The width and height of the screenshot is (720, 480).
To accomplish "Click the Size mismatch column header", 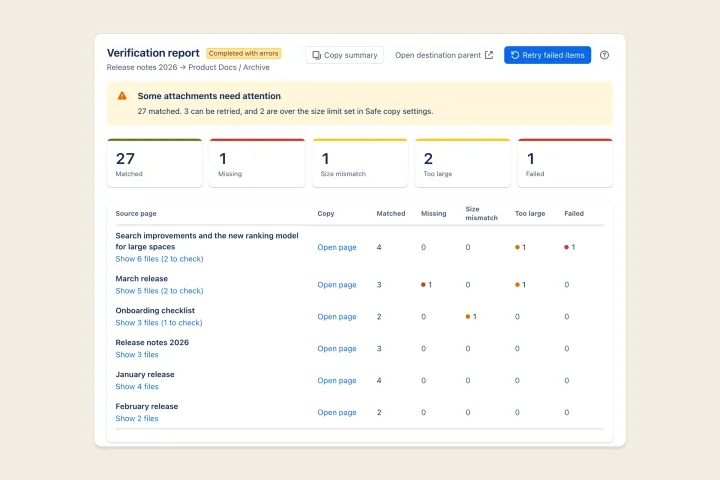I will tap(481, 213).
